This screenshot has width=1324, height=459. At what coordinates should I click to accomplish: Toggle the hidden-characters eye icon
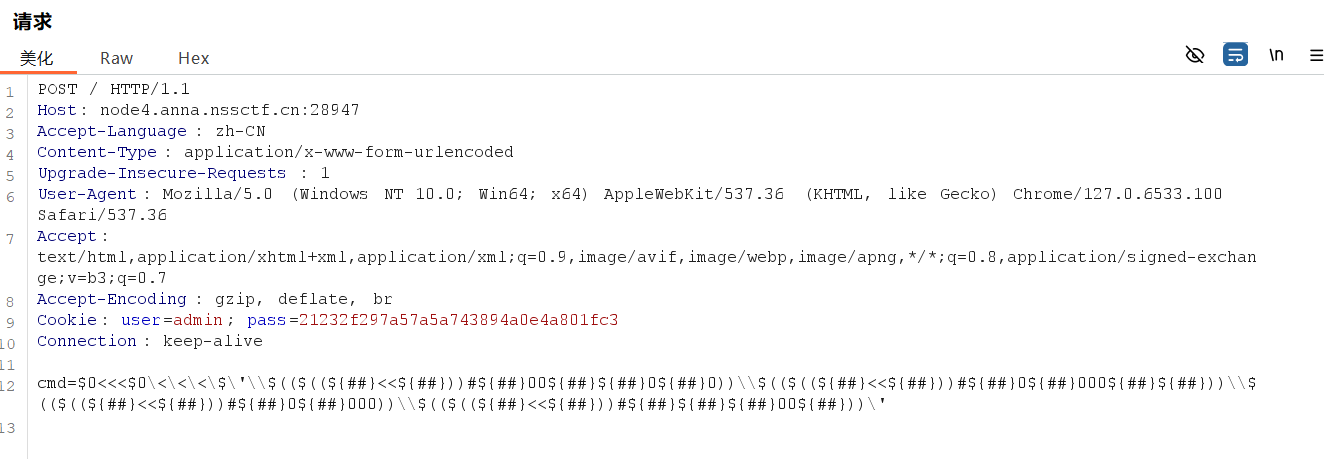[x=1194, y=55]
